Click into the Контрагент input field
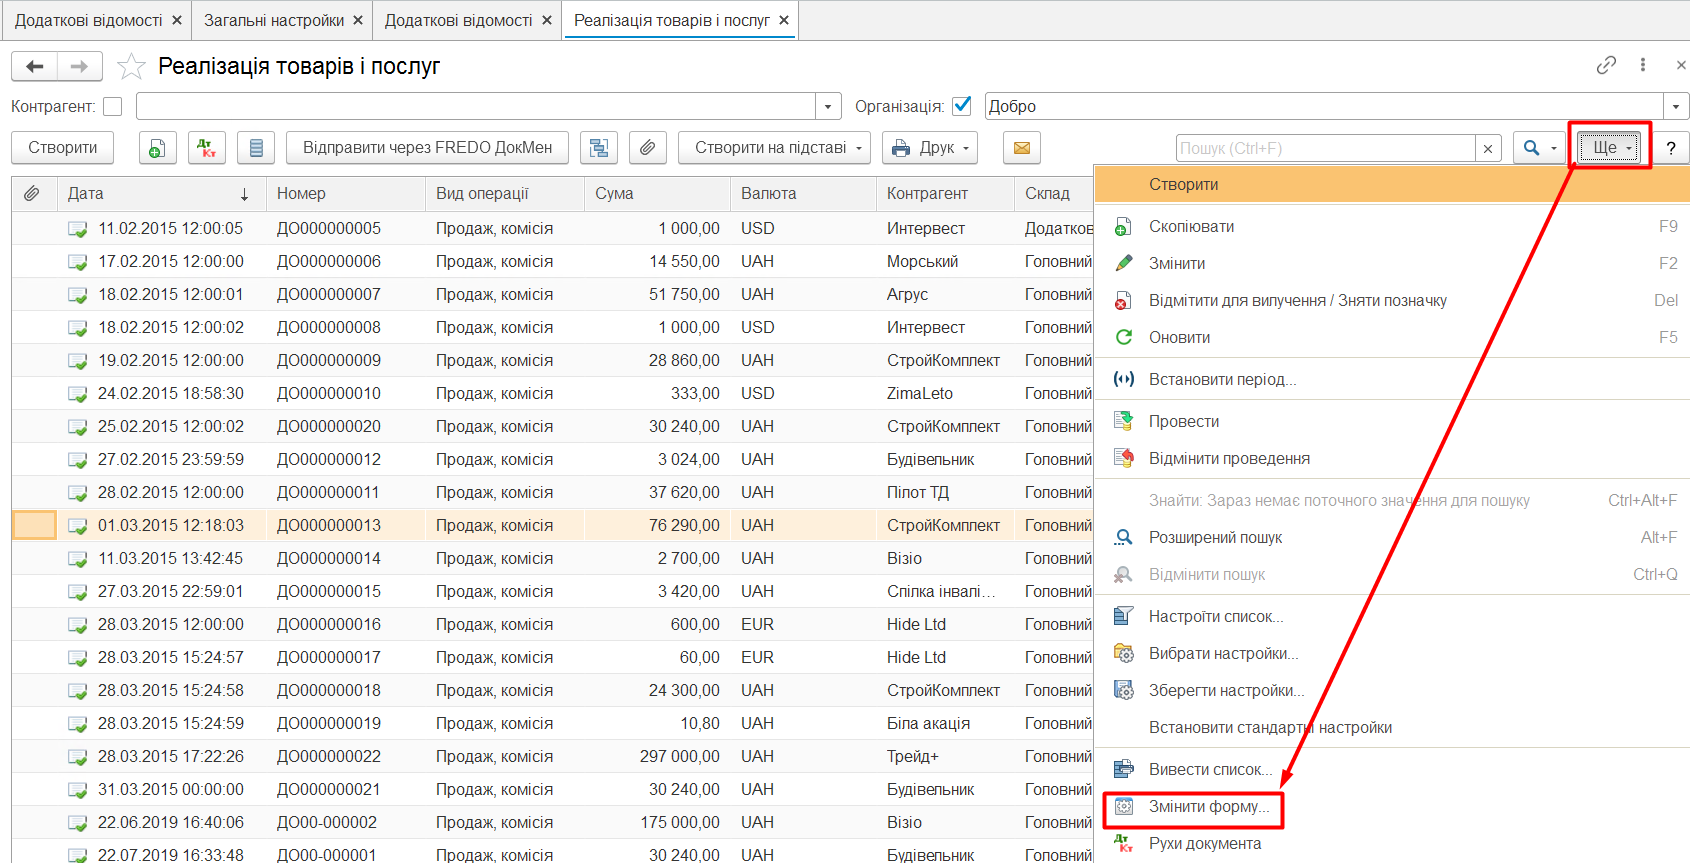Viewport: 1690px width, 863px height. (x=477, y=106)
